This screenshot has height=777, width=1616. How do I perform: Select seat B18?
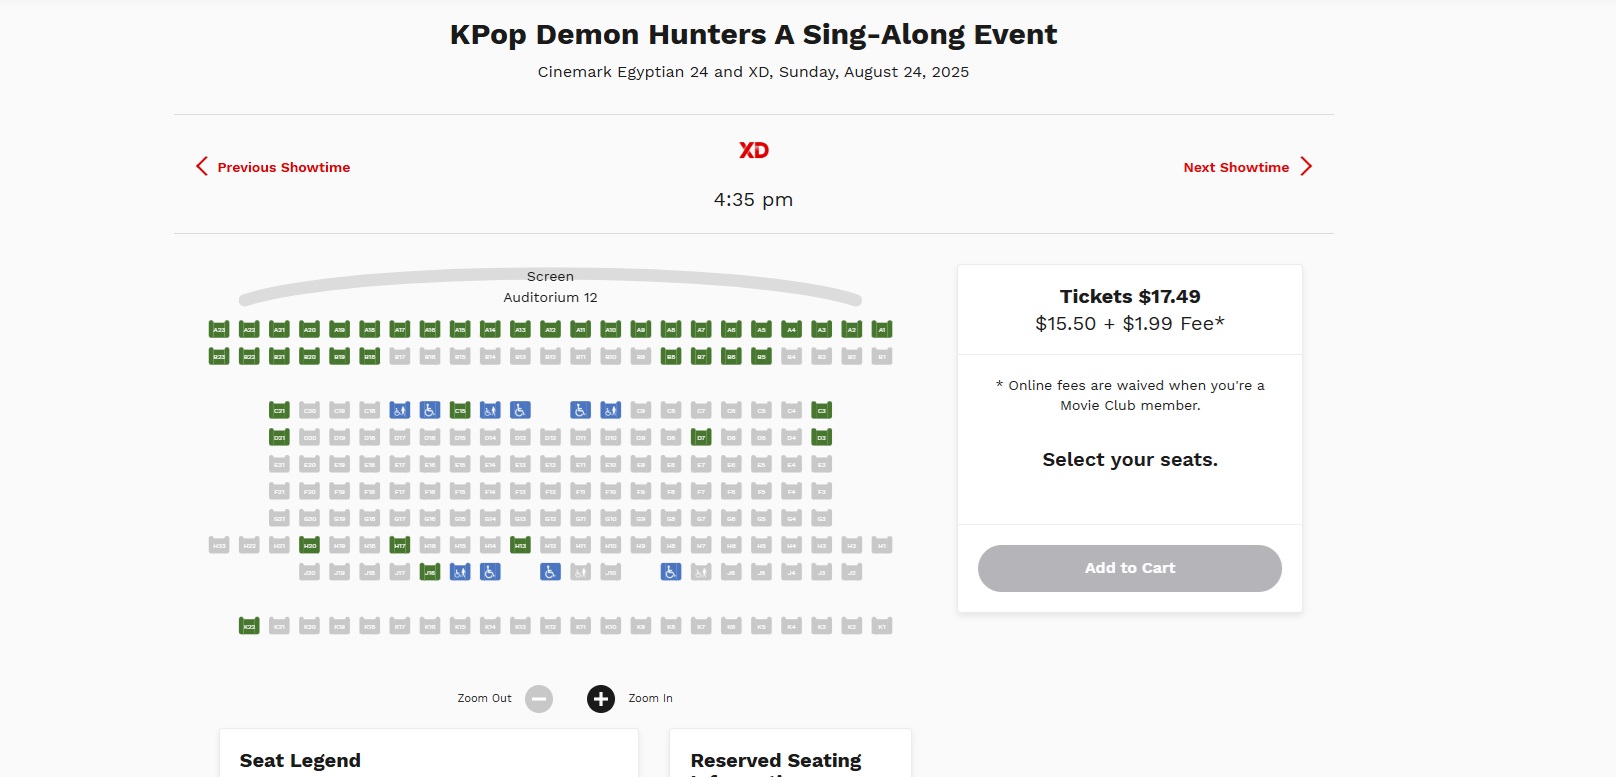pos(370,356)
